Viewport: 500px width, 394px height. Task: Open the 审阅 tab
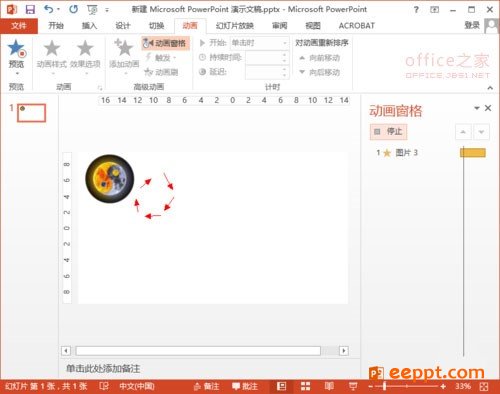click(279, 26)
